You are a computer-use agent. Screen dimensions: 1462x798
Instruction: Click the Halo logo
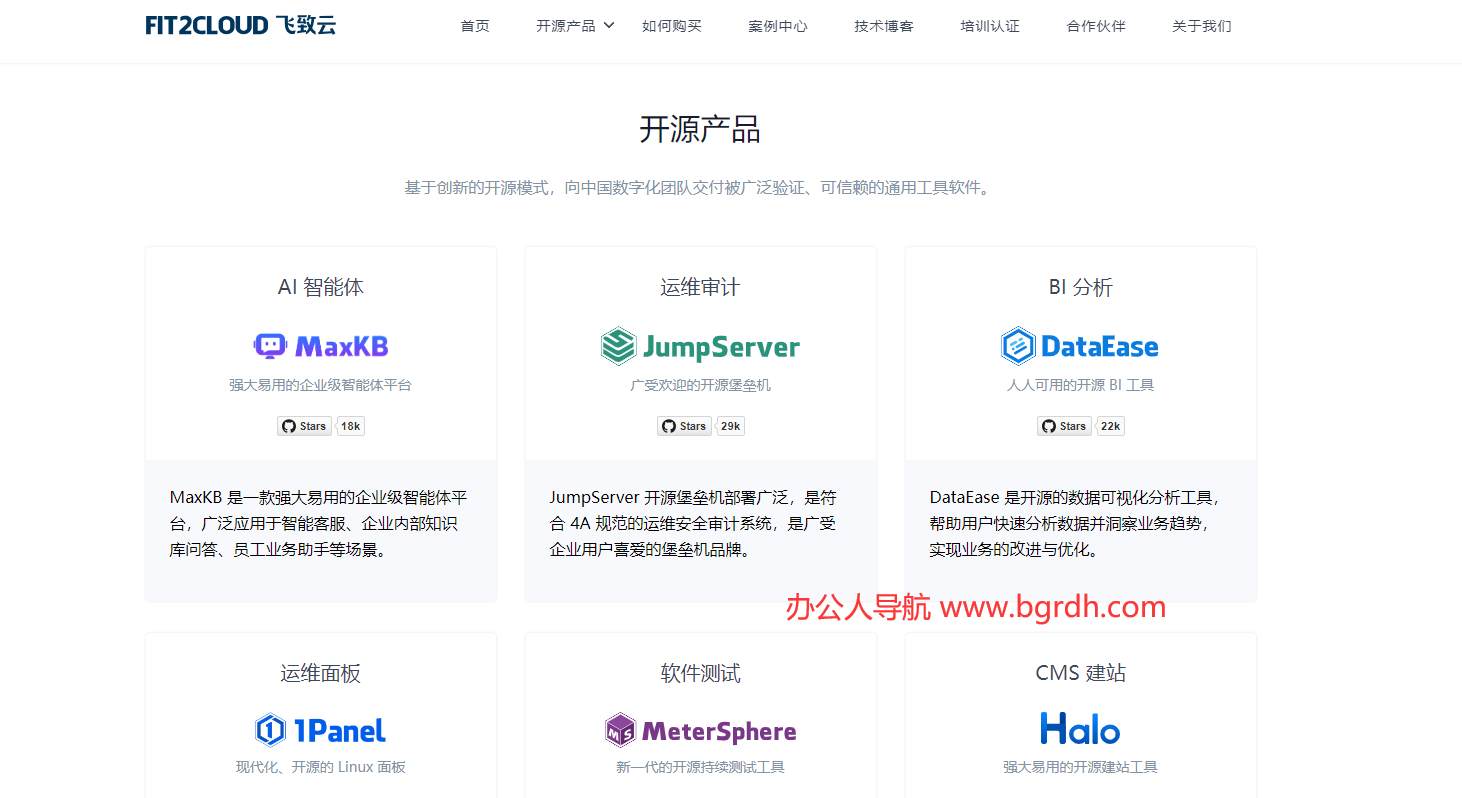pyautogui.click(x=1080, y=729)
